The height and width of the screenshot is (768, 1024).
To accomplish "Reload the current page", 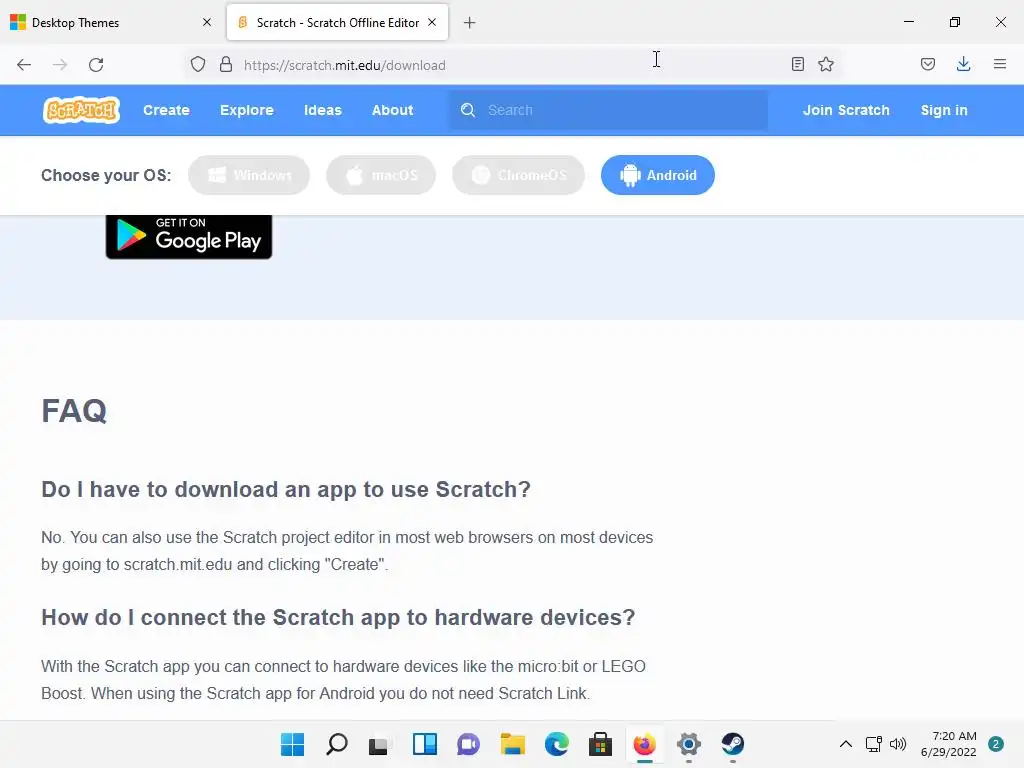I will [x=96, y=65].
